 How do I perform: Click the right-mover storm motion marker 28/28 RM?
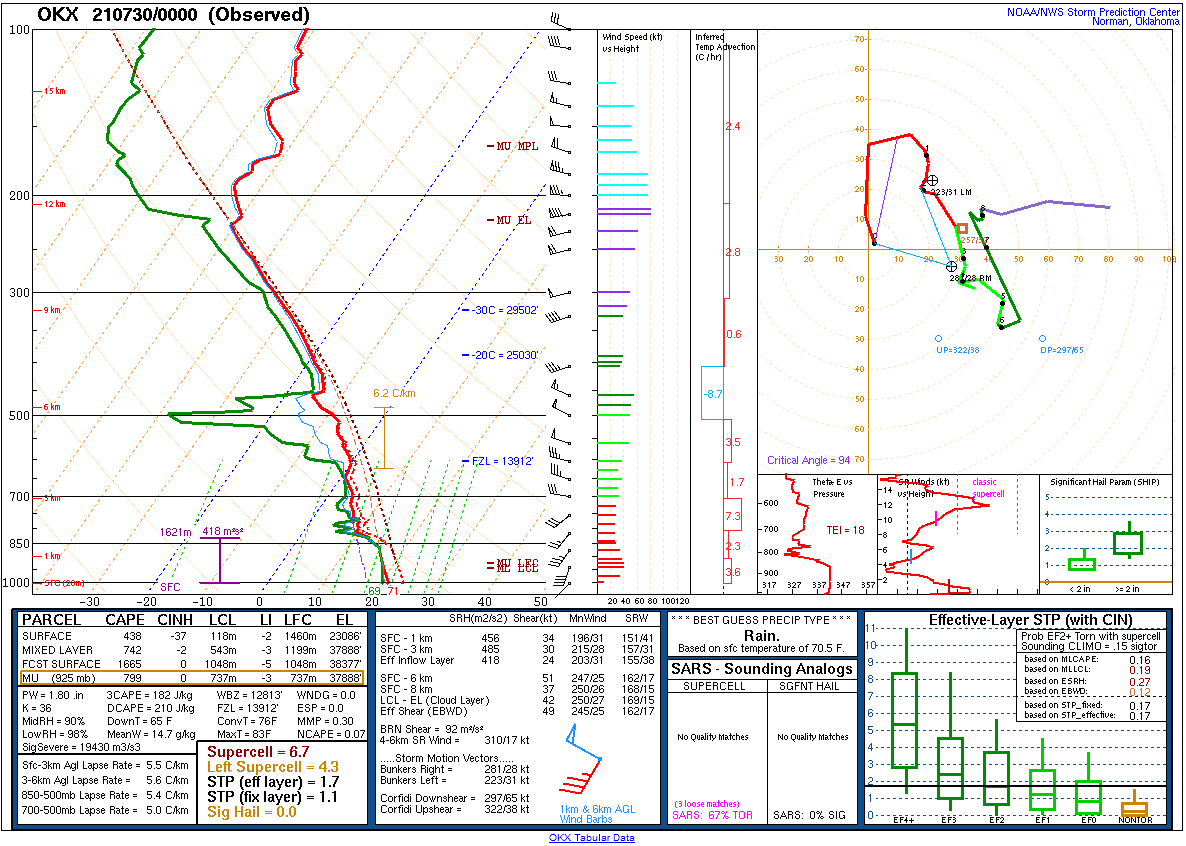[952, 266]
